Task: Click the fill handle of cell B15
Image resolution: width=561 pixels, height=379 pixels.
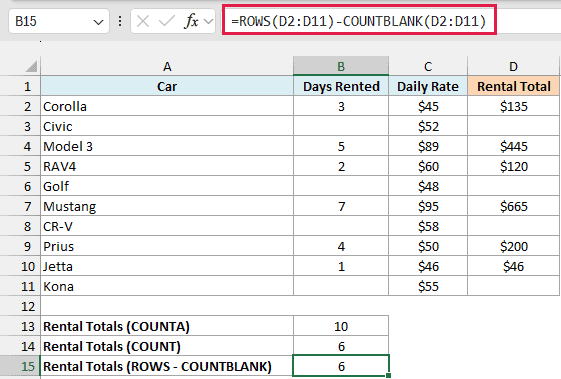Action: tap(389, 375)
